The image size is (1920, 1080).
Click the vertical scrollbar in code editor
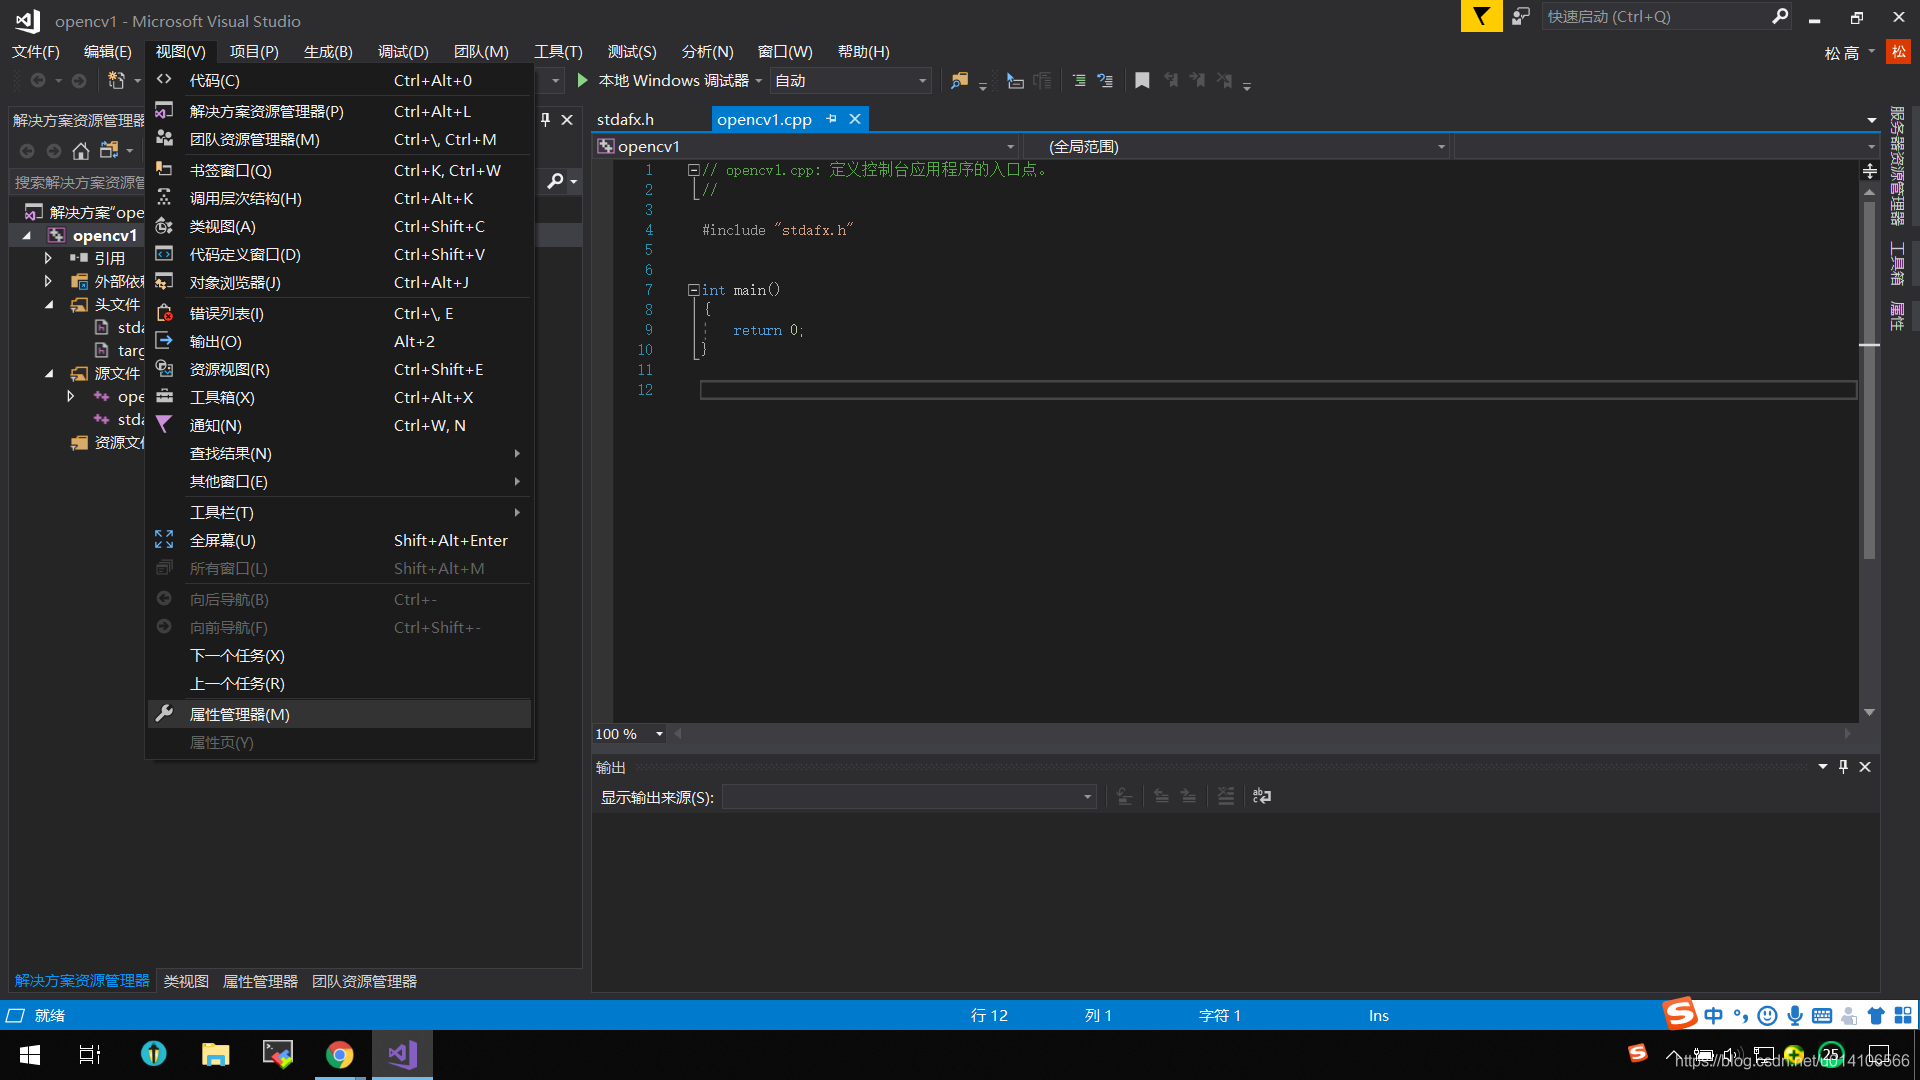coord(1869,380)
